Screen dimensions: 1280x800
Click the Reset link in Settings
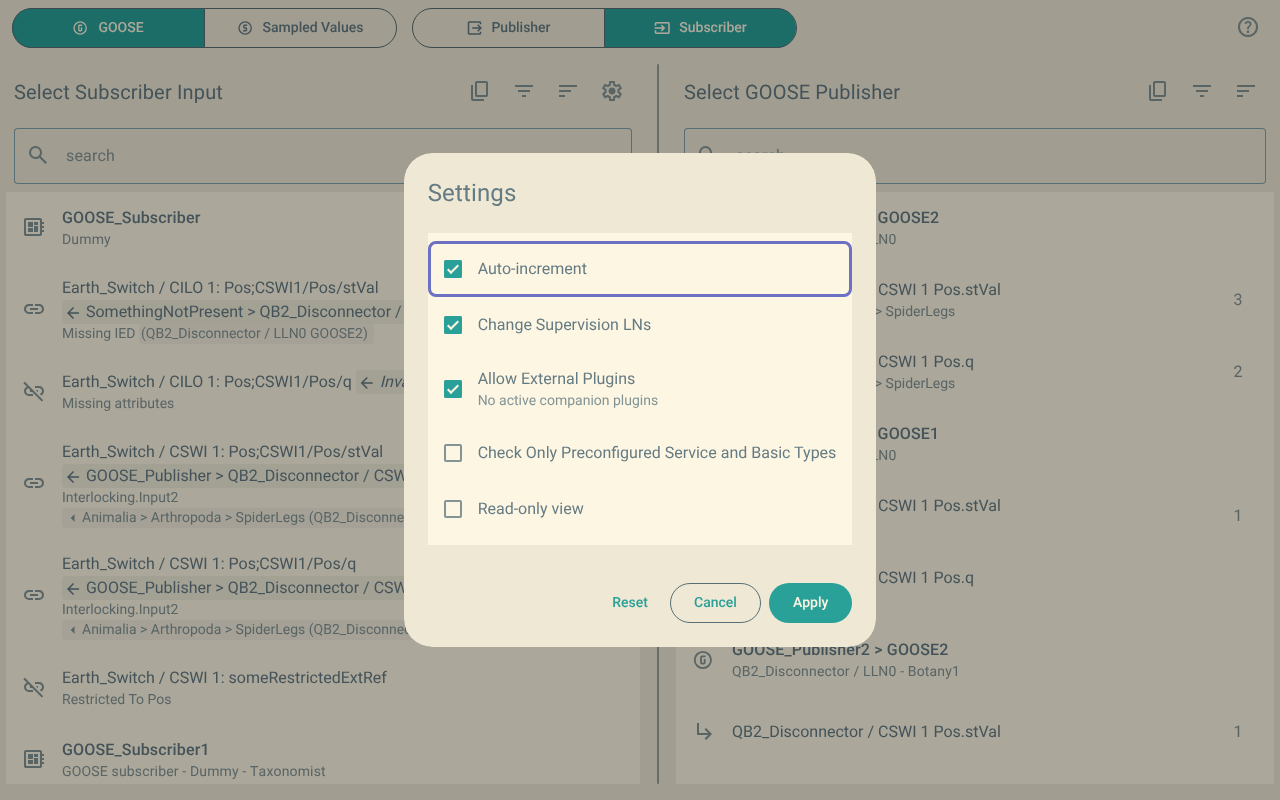tap(630, 602)
